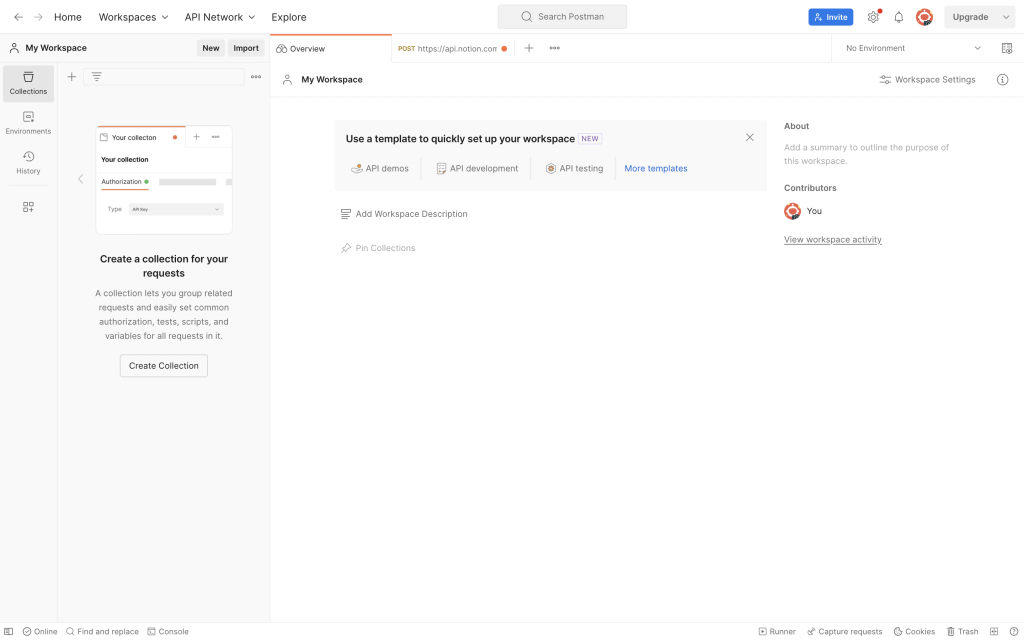
Task: Open the Upgrade dropdown arrow
Action: tap(1006, 17)
